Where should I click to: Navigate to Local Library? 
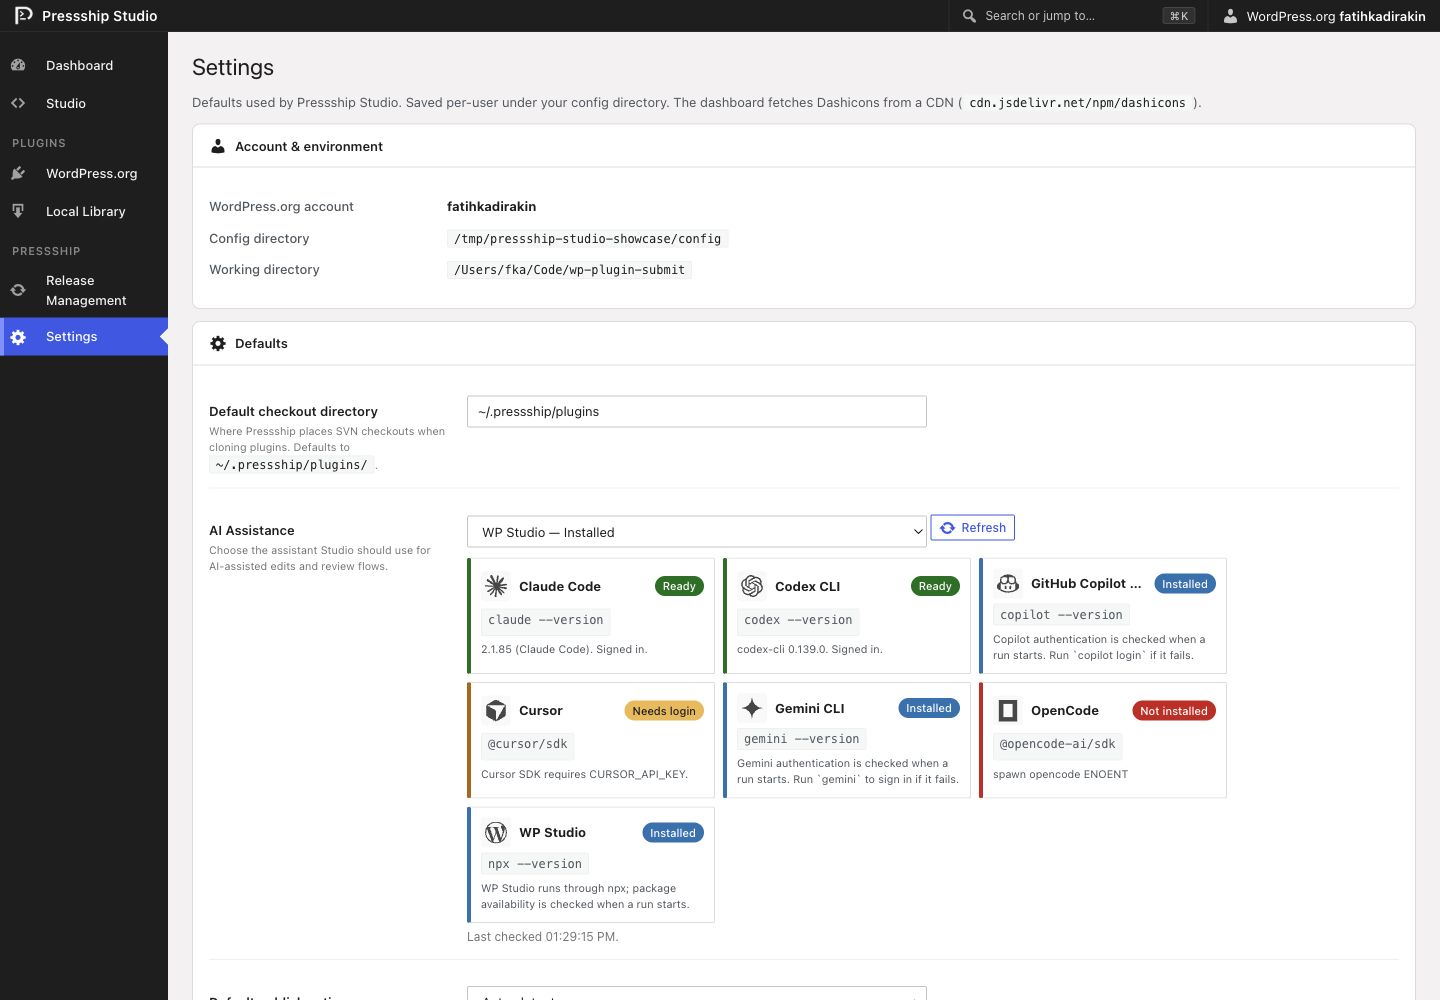click(84, 211)
